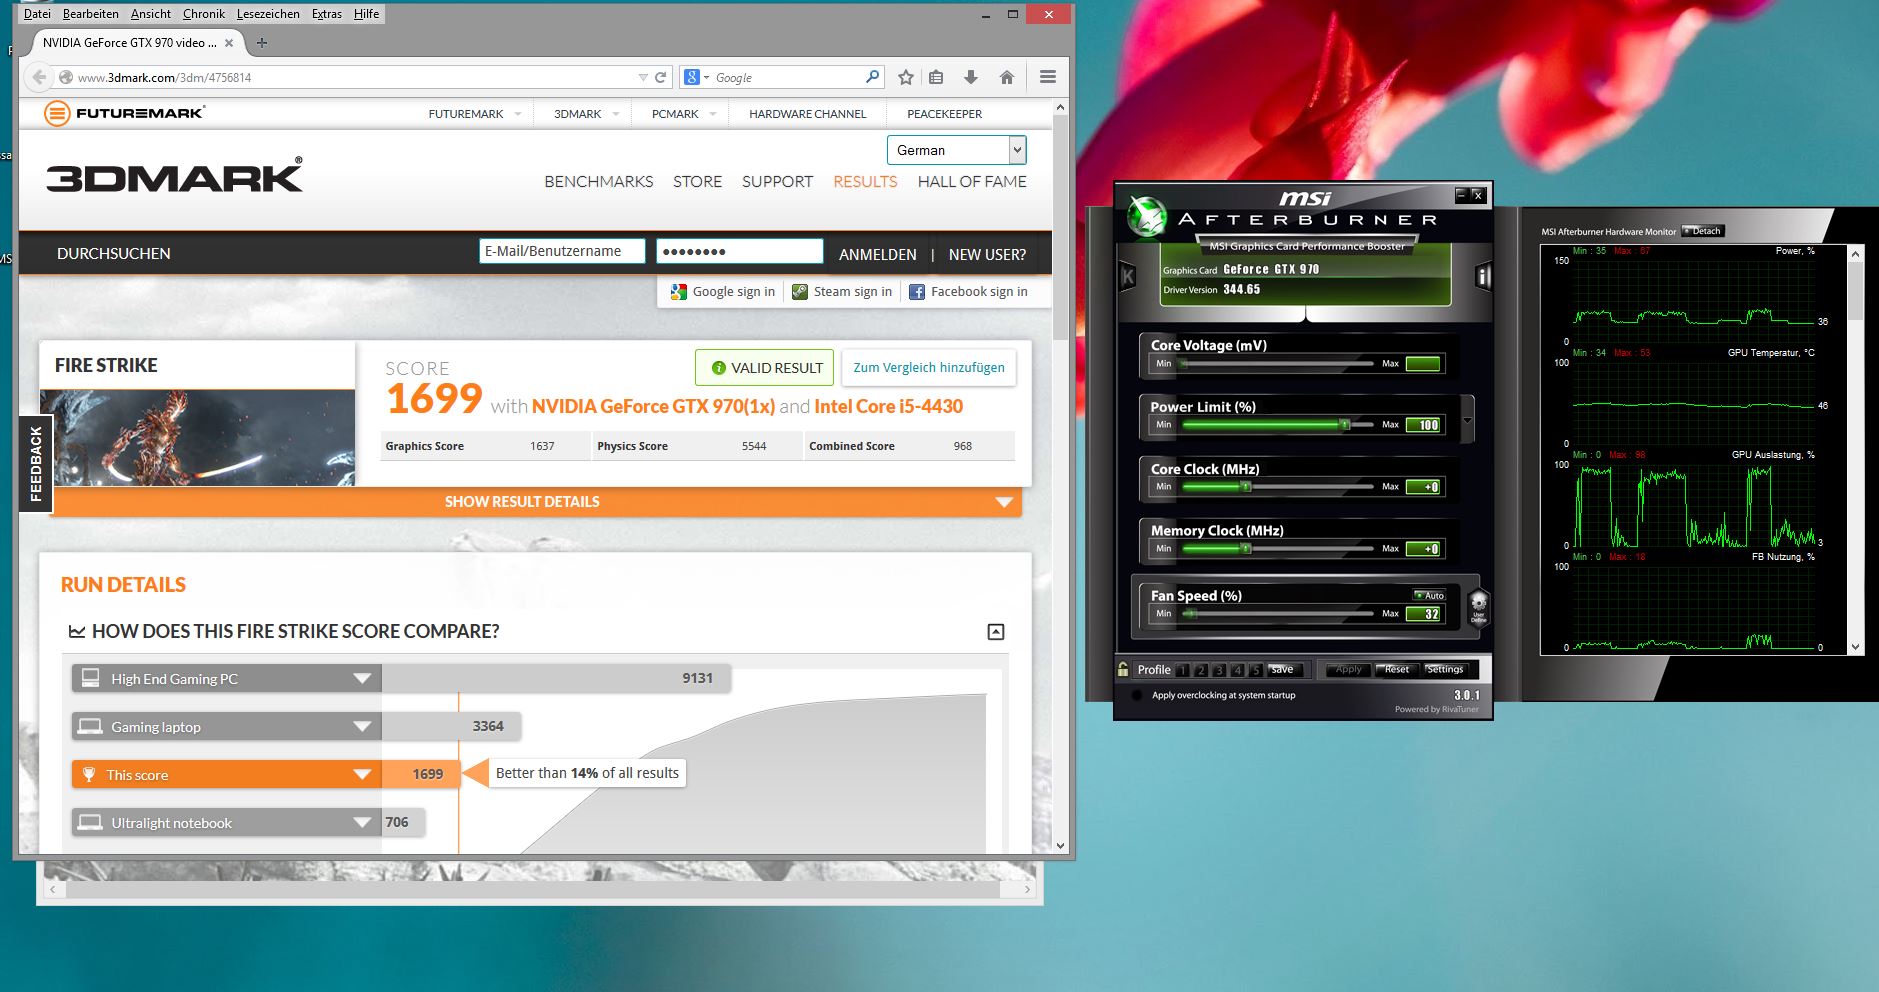Image resolution: width=1879 pixels, height=992 pixels.
Task: Adjust the Memory Clock slider handle
Action: 1246,549
